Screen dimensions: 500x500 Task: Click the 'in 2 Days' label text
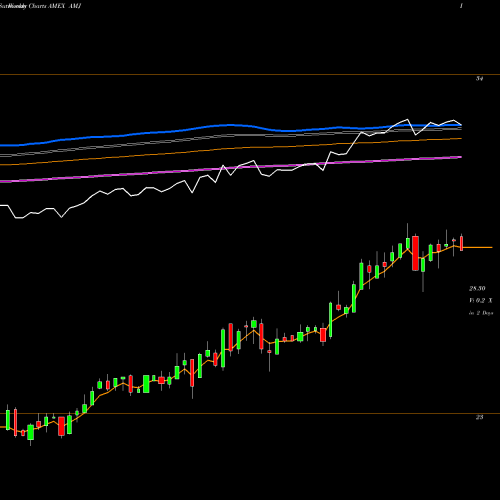click(x=481, y=313)
